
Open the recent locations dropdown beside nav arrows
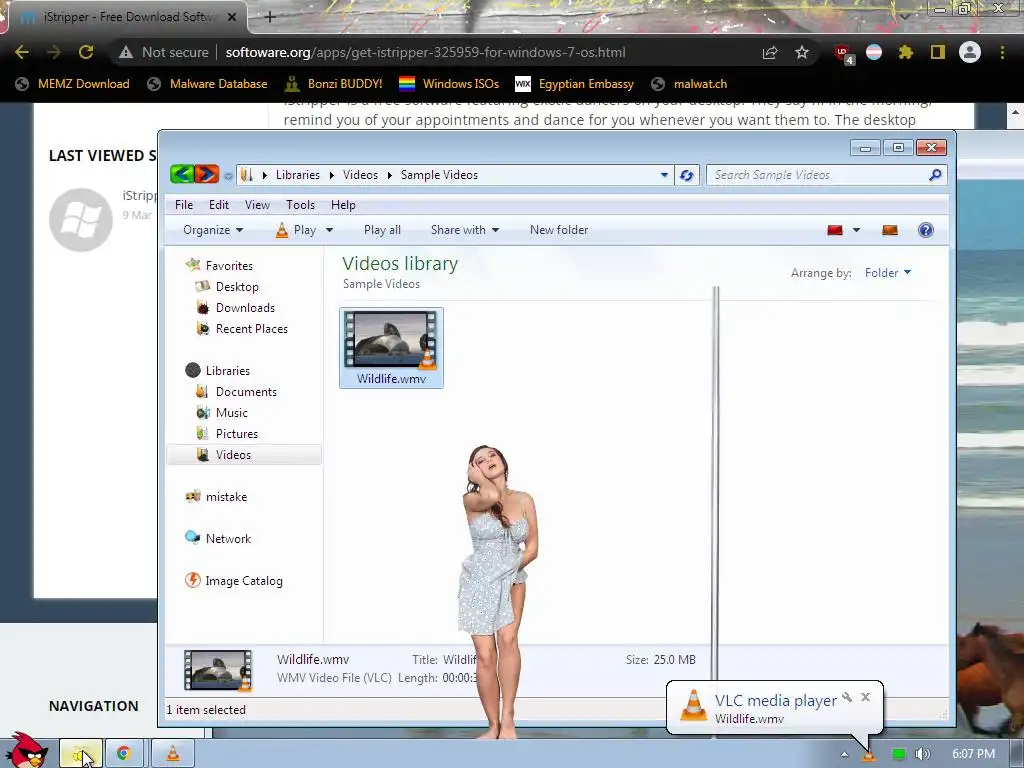pos(227,175)
